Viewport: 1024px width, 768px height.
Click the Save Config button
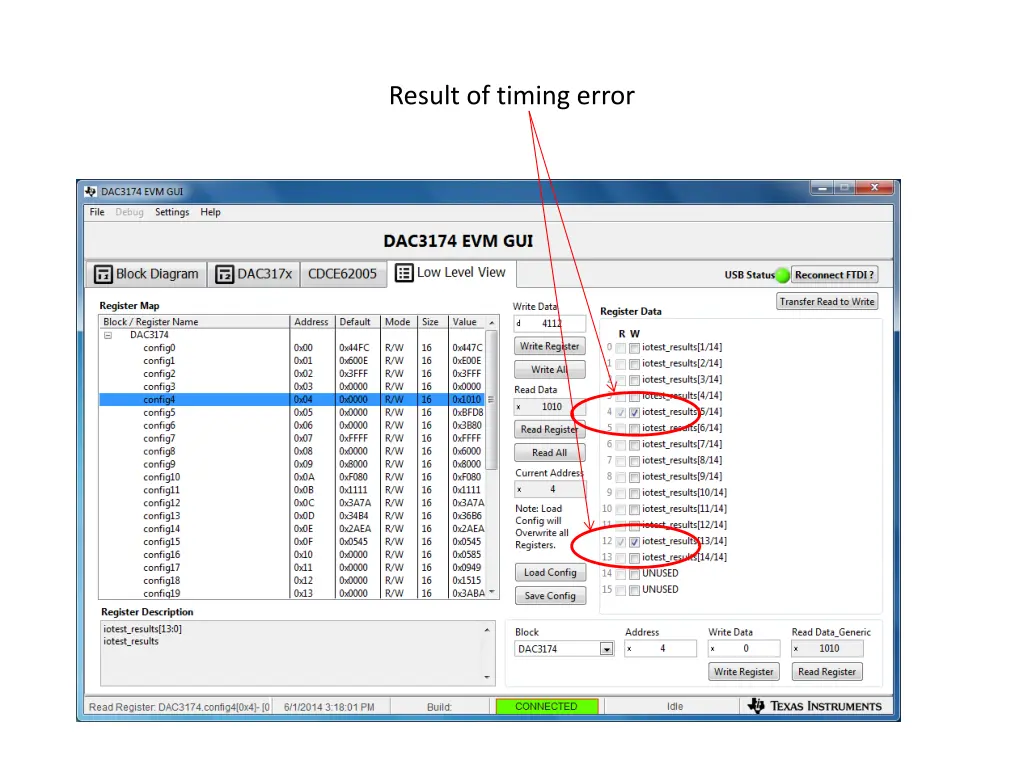pos(550,595)
